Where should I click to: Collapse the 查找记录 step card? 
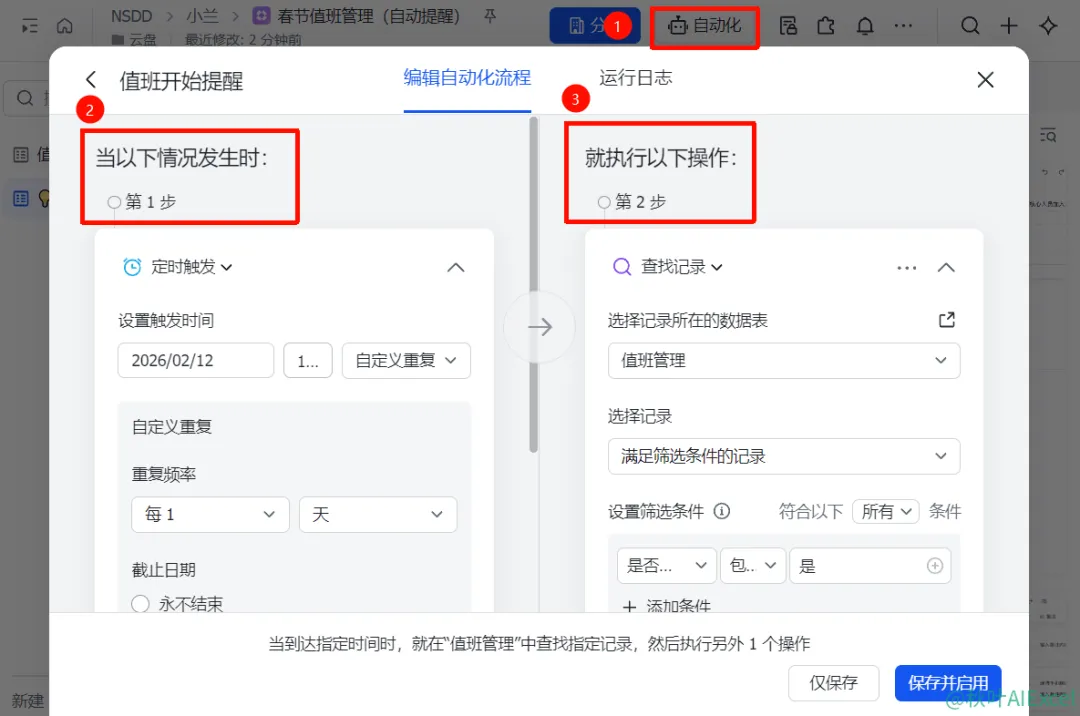click(946, 267)
